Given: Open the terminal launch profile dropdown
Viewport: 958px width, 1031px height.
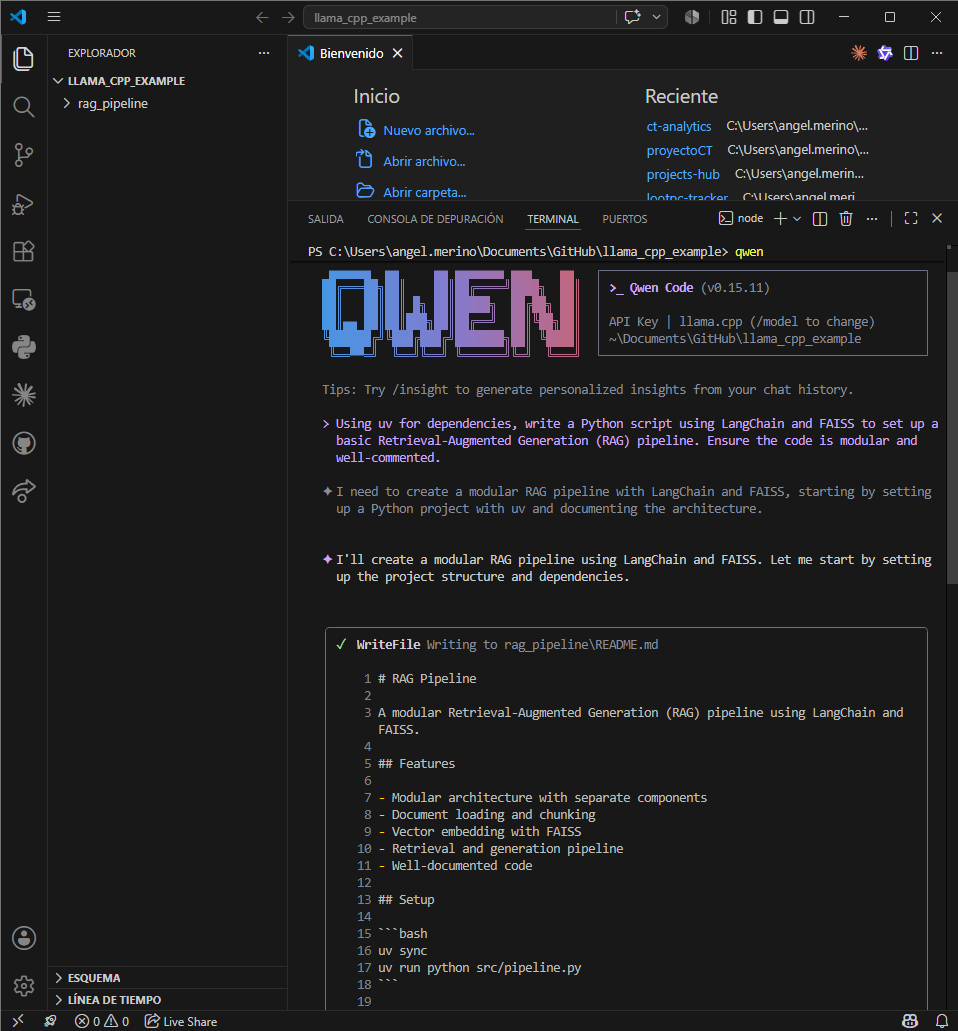Looking at the screenshot, I should [797, 219].
